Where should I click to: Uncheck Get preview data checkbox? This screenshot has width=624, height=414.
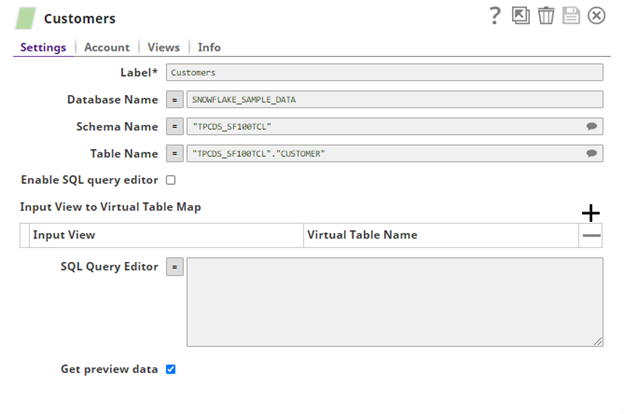171,369
